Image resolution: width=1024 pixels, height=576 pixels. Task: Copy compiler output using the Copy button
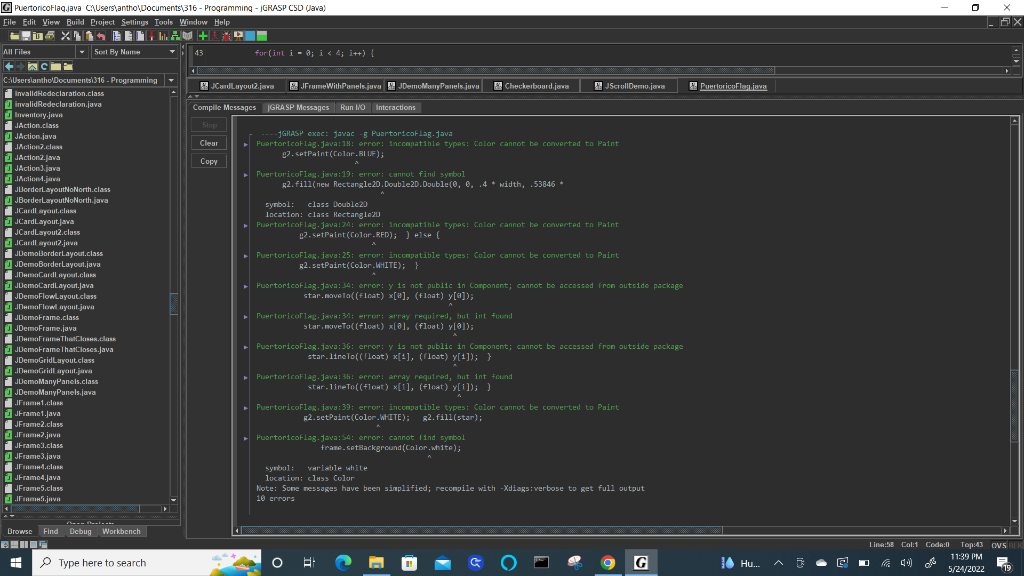point(208,160)
